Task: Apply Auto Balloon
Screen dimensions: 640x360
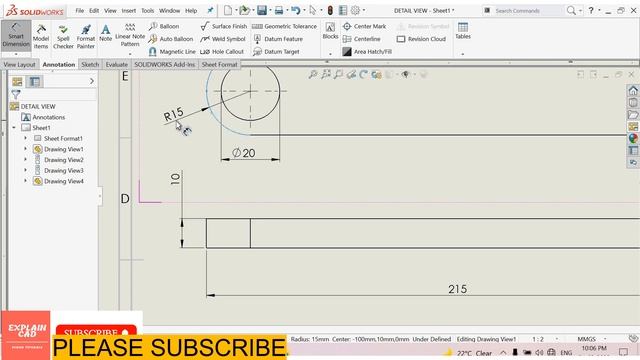Action: click(171, 39)
